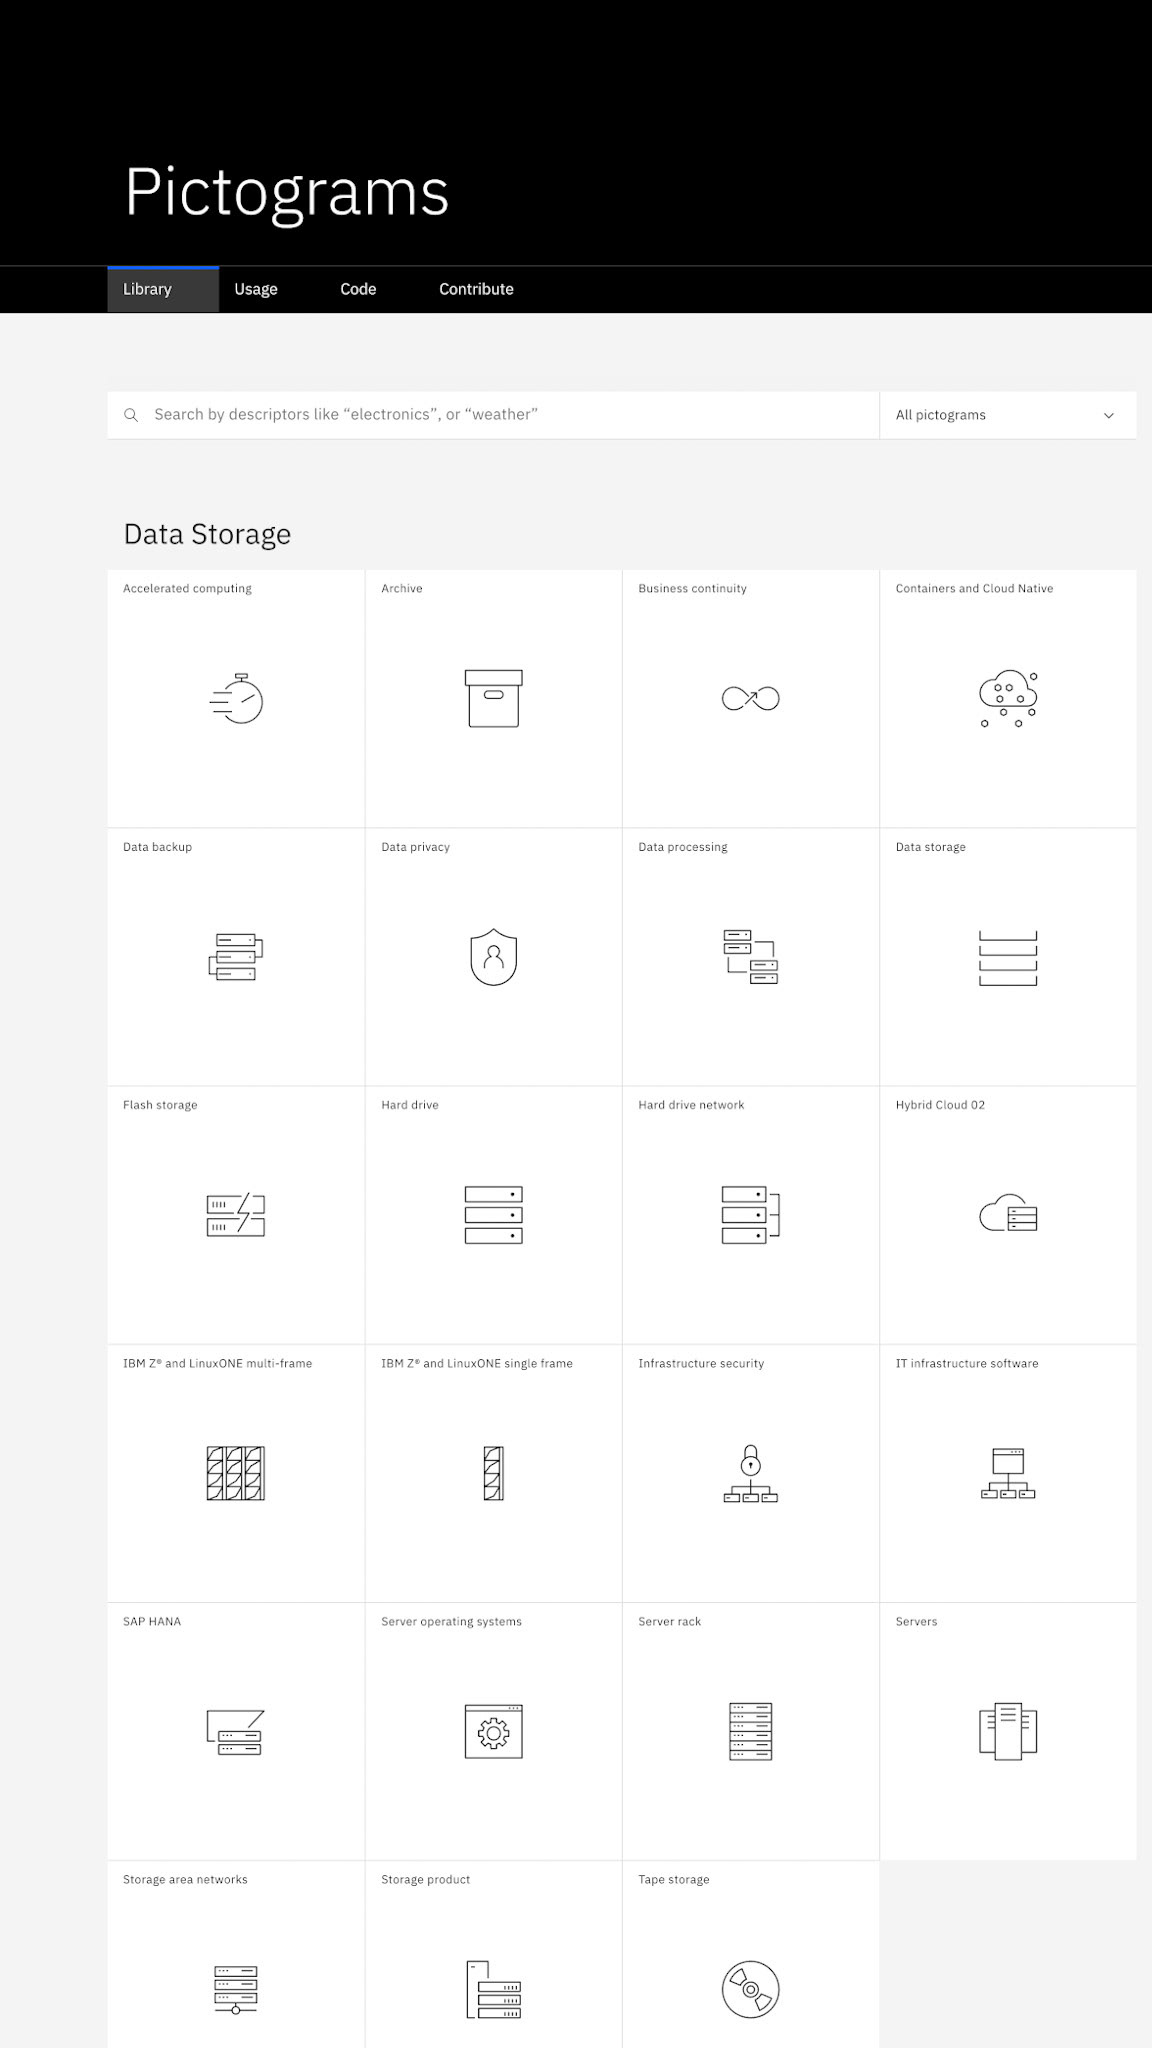The width and height of the screenshot is (1152, 2048).
Task: Switch to the Library tab
Action: 163,289
